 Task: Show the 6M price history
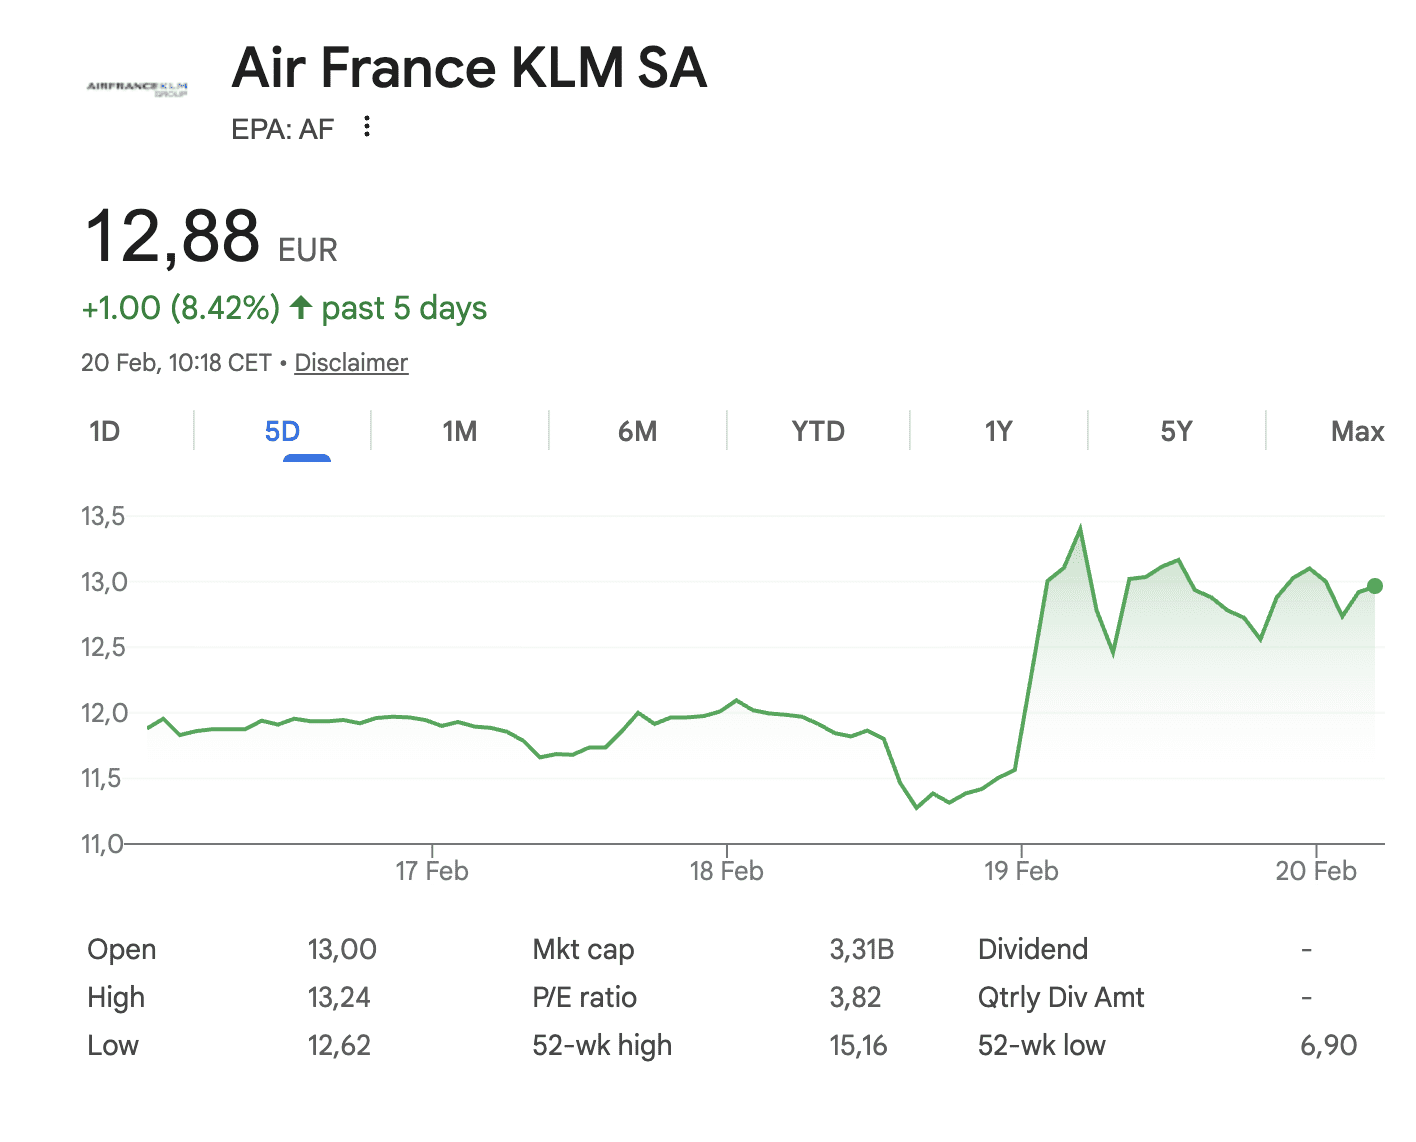point(637,431)
